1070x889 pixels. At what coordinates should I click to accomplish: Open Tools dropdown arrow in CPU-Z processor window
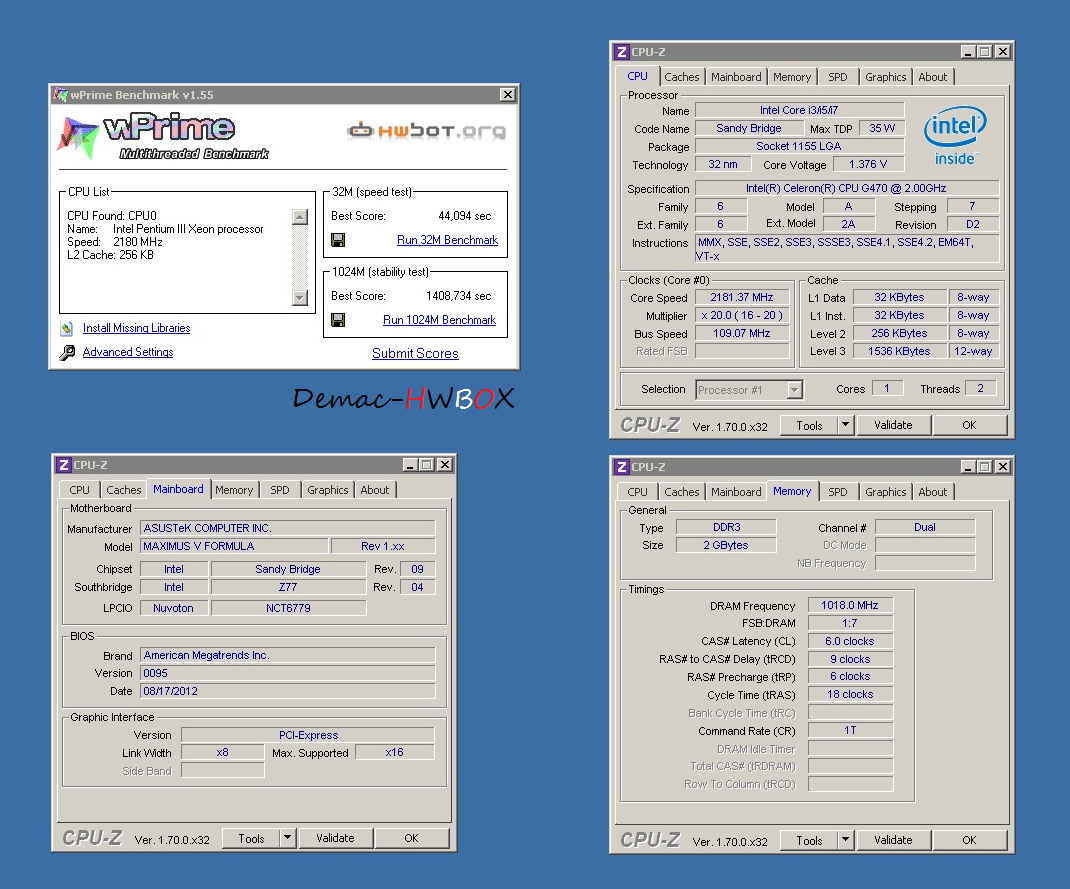click(x=845, y=424)
